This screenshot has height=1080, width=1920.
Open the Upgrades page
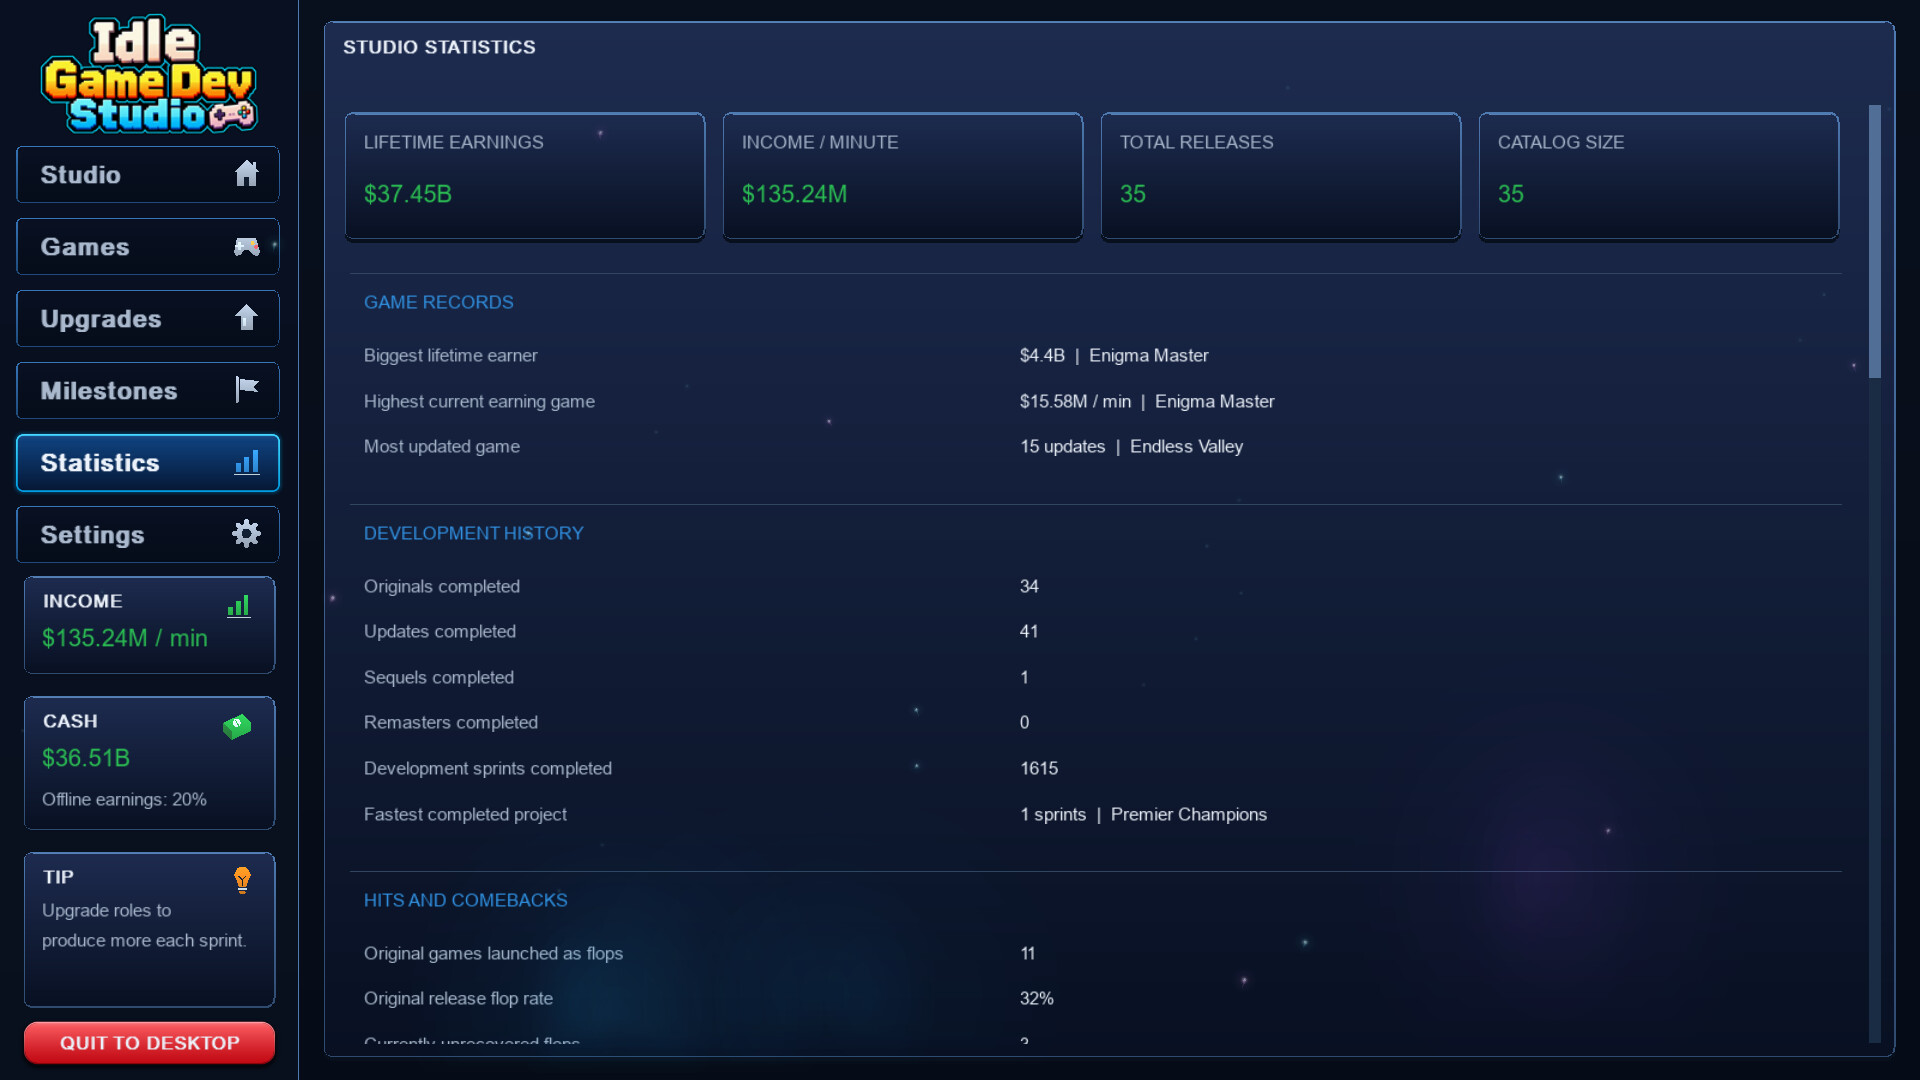[x=148, y=319]
